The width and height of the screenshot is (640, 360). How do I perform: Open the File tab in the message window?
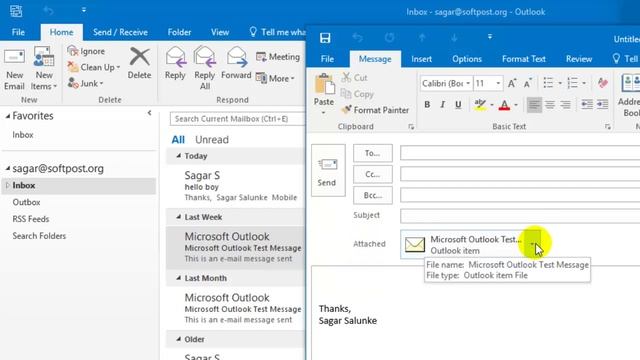[x=327, y=59]
